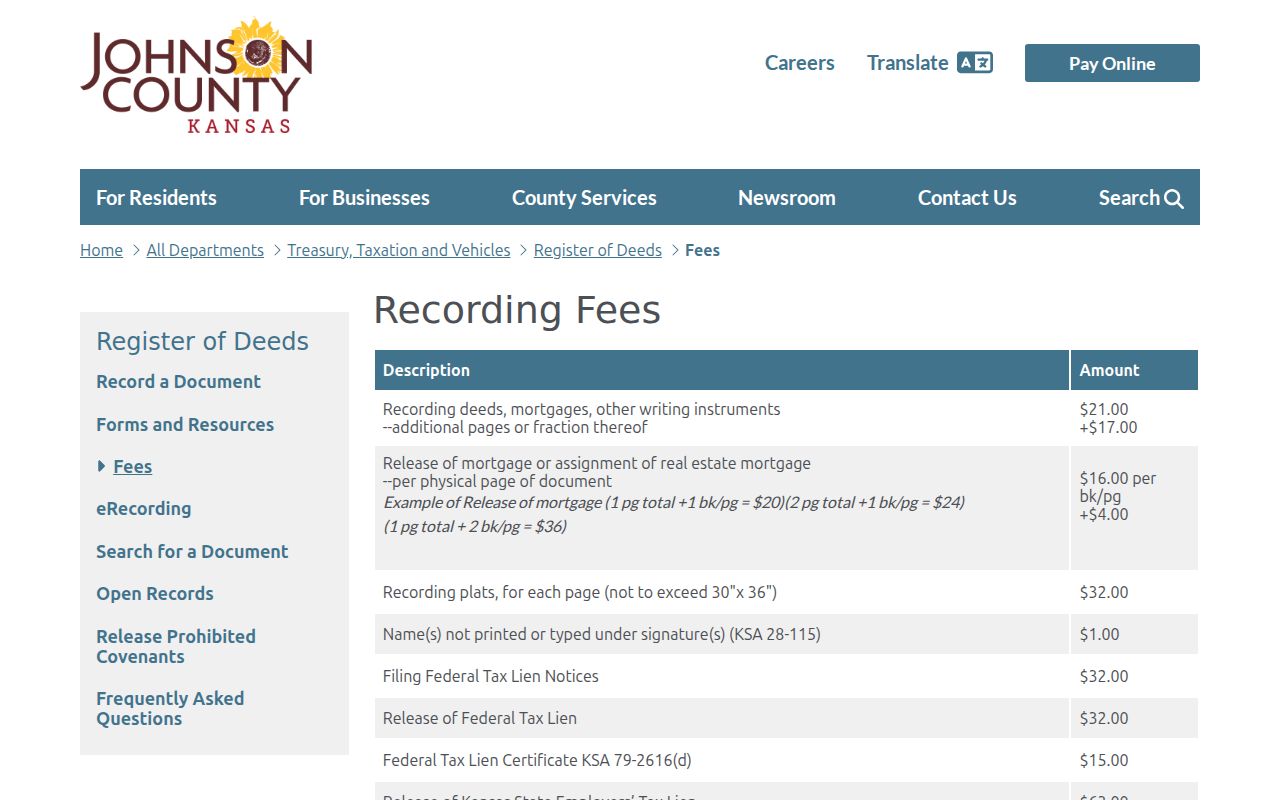The height and width of the screenshot is (800, 1280).
Task: Open the For Businesses menu
Action: [364, 197]
